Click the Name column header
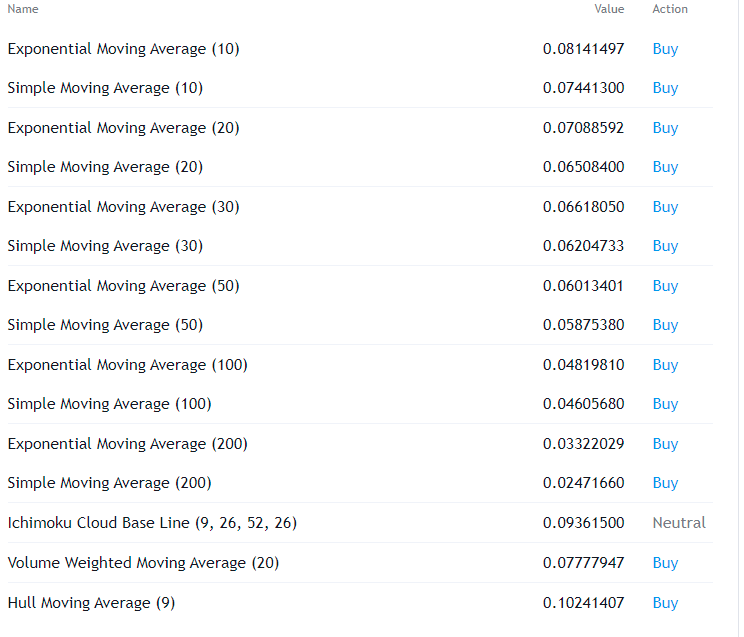Viewport: 744px width, 637px height. point(23,9)
